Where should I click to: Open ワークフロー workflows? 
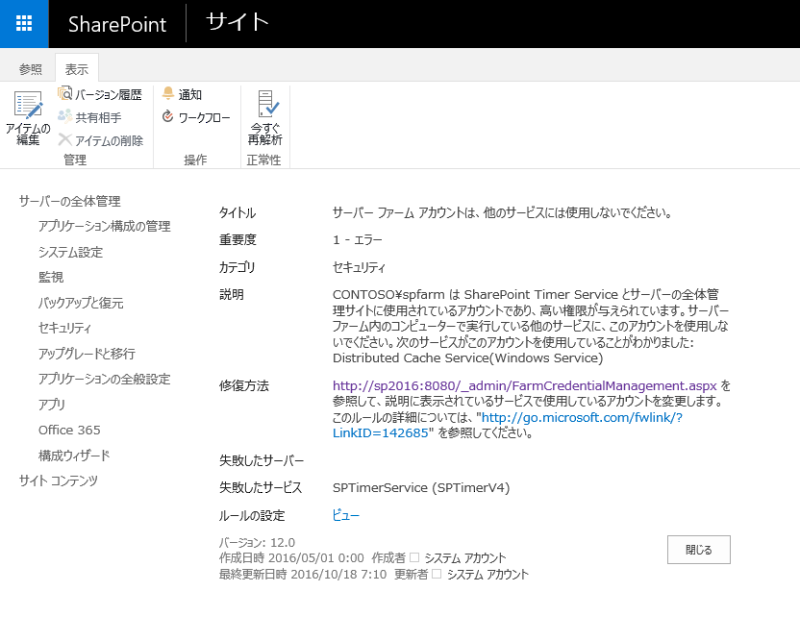196,117
